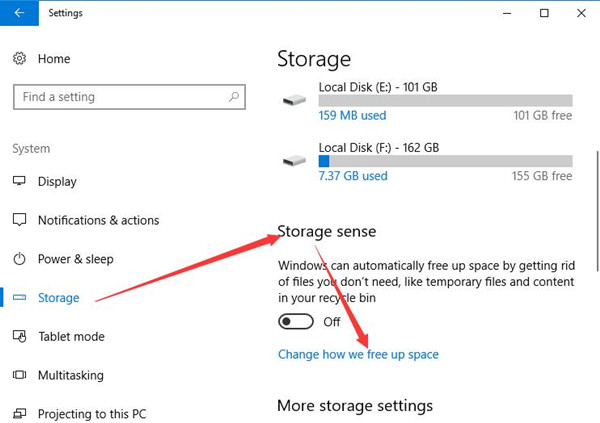
Task: Click the Multitasking icon
Action: [19, 375]
